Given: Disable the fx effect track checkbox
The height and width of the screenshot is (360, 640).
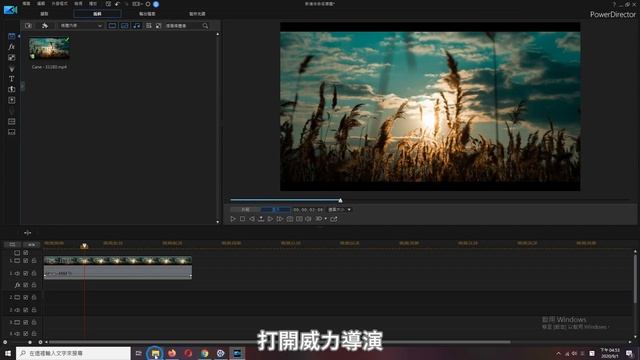Looking at the screenshot, I should (x=26, y=285).
